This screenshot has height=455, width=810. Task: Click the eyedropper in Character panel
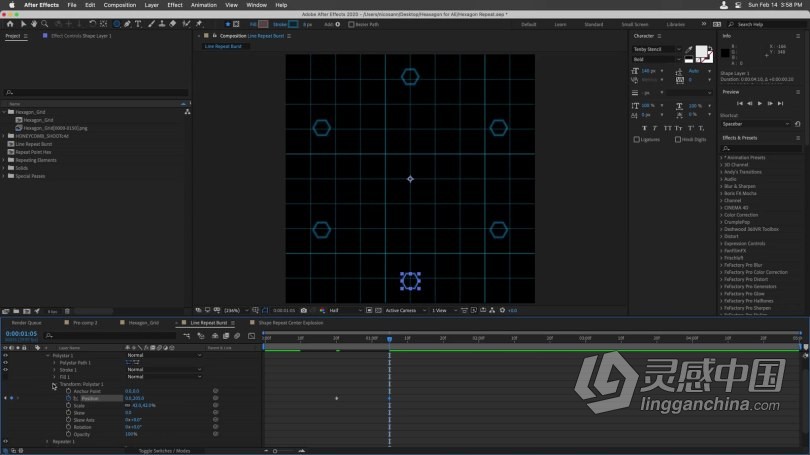point(689,49)
